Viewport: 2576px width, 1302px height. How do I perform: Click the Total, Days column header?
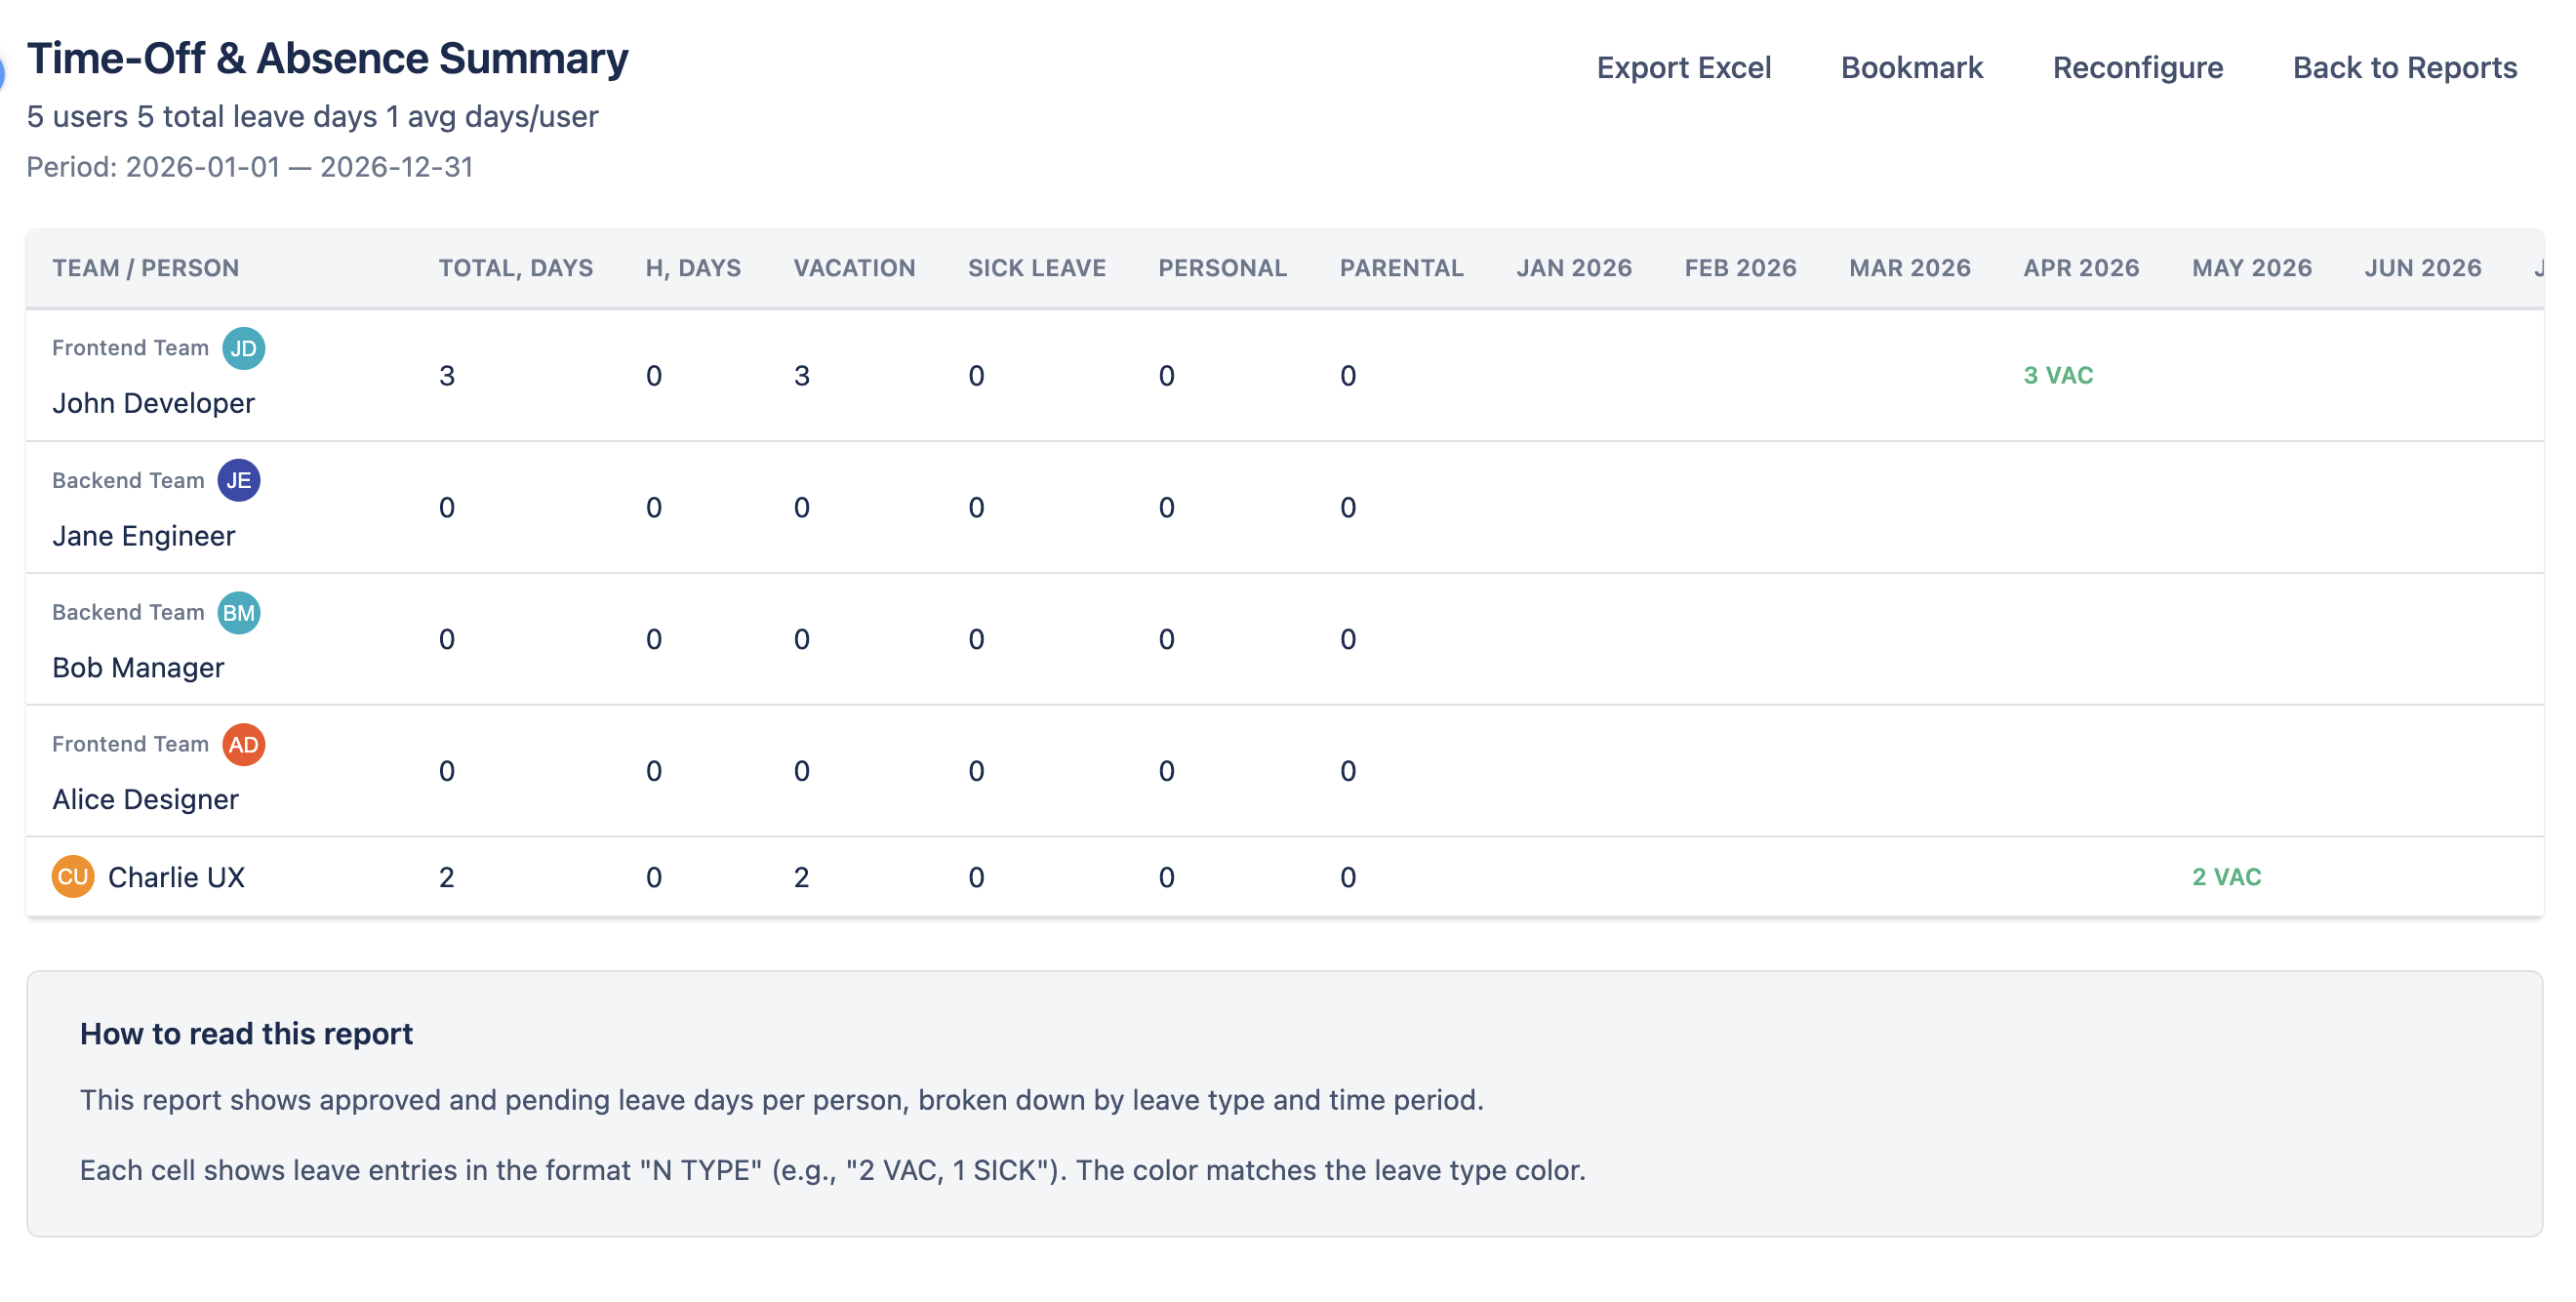coord(515,268)
